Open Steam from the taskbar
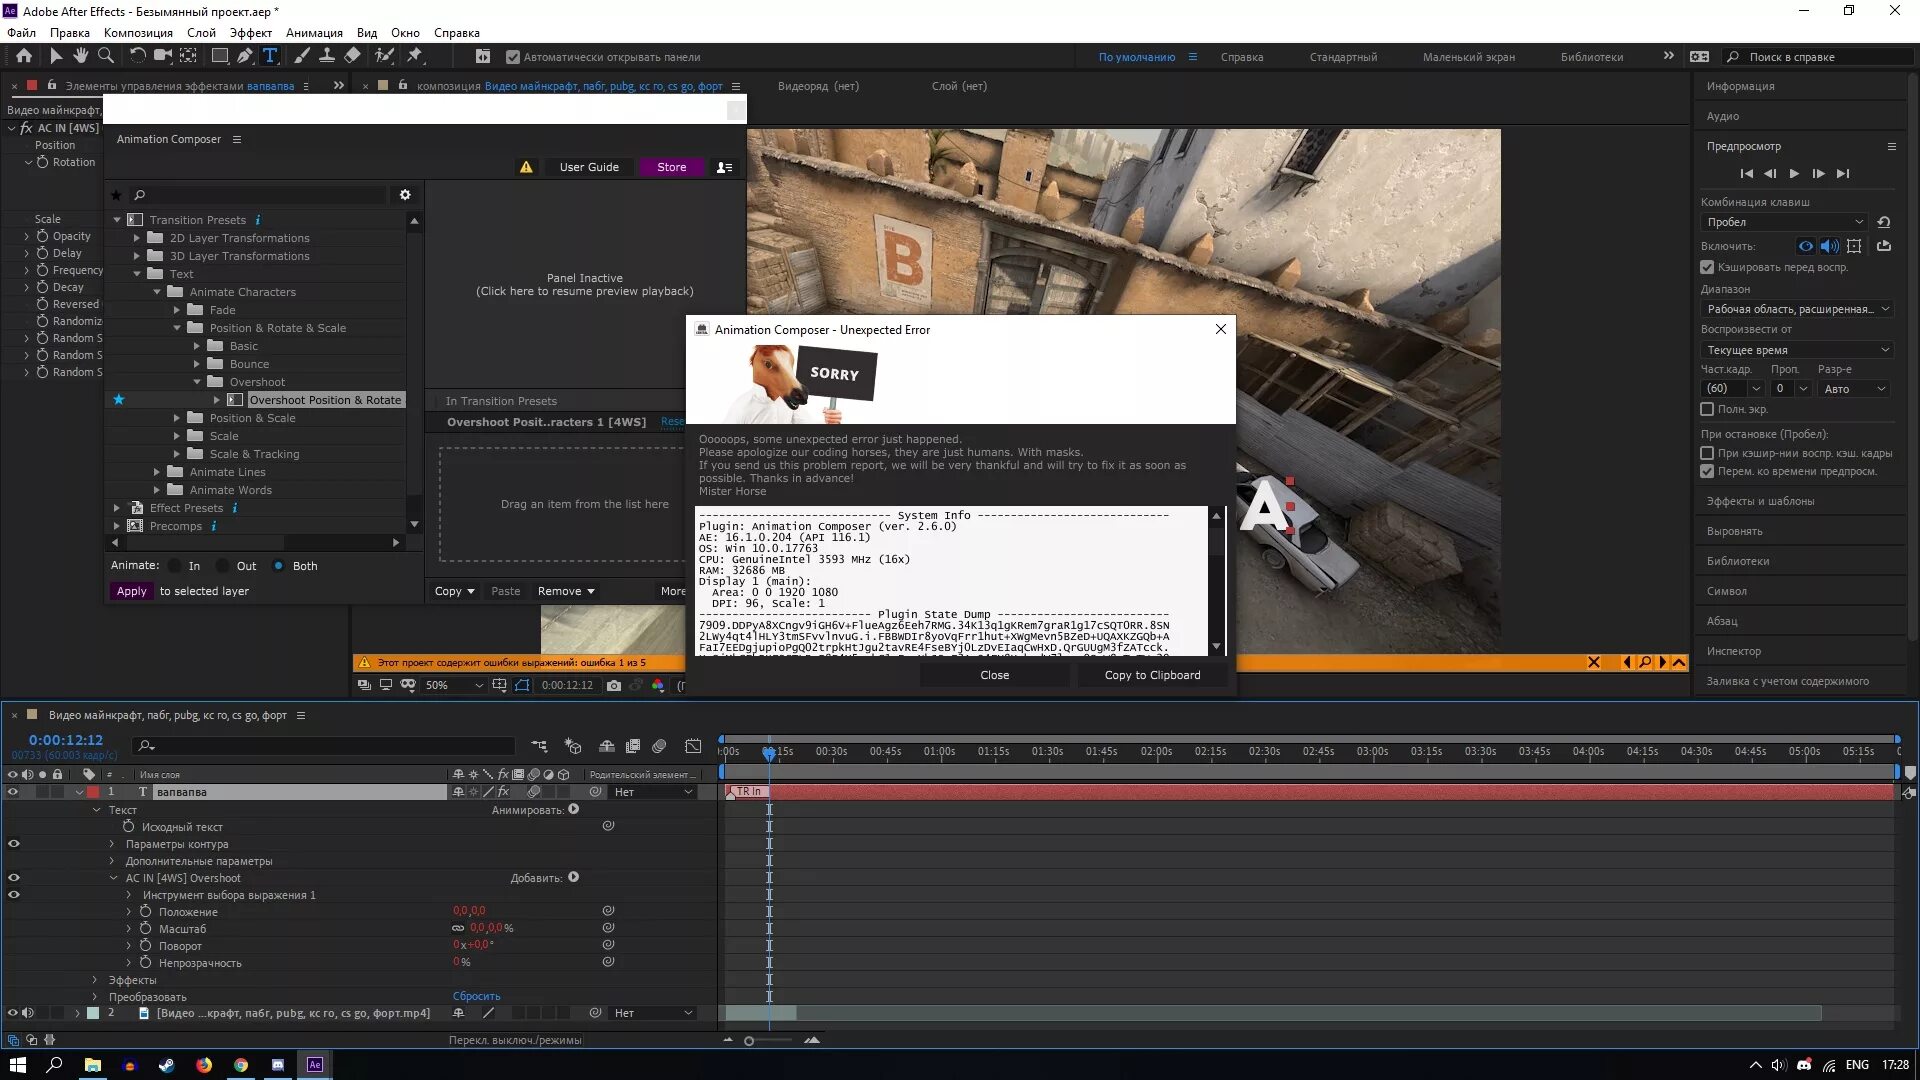The height and width of the screenshot is (1080, 1920). 167,1064
